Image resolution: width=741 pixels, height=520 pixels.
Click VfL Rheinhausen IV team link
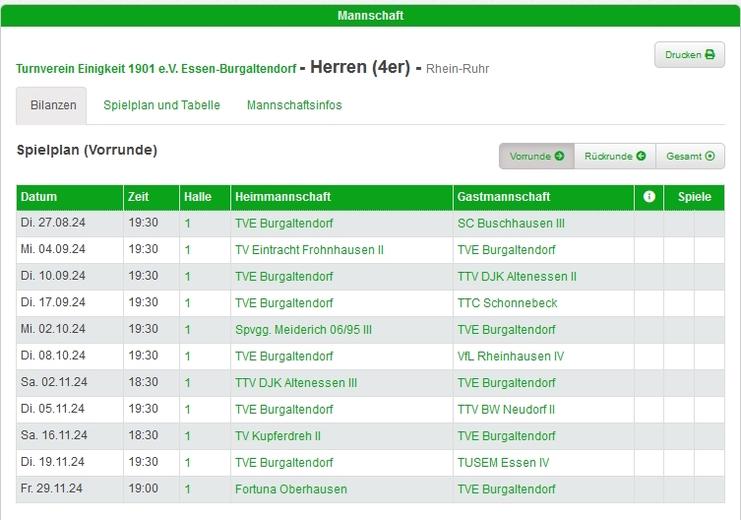pyautogui.click(x=510, y=356)
